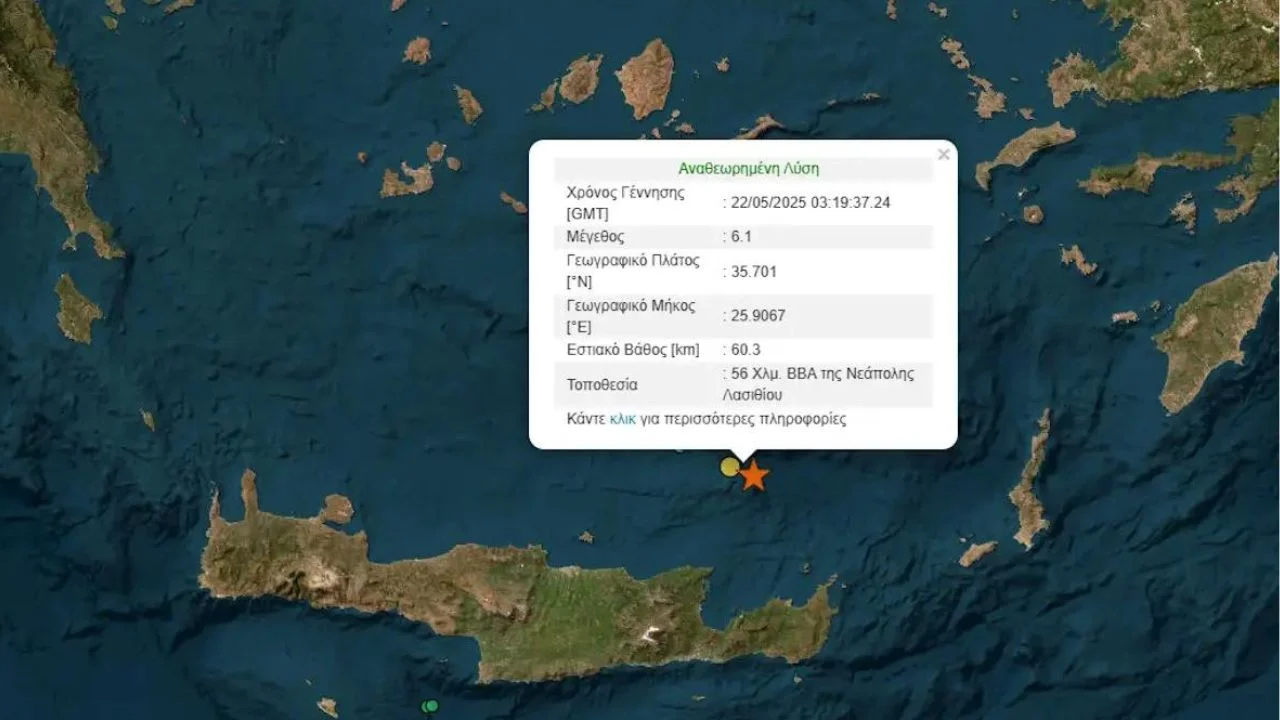This screenshot has width=1280, height=720.
Task: Click Kythira island off the Peloponnese
Action: 76,310
